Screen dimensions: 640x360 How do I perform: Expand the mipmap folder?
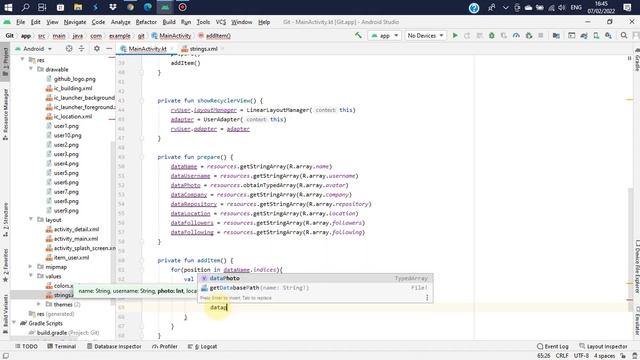[x=31, y=267]
